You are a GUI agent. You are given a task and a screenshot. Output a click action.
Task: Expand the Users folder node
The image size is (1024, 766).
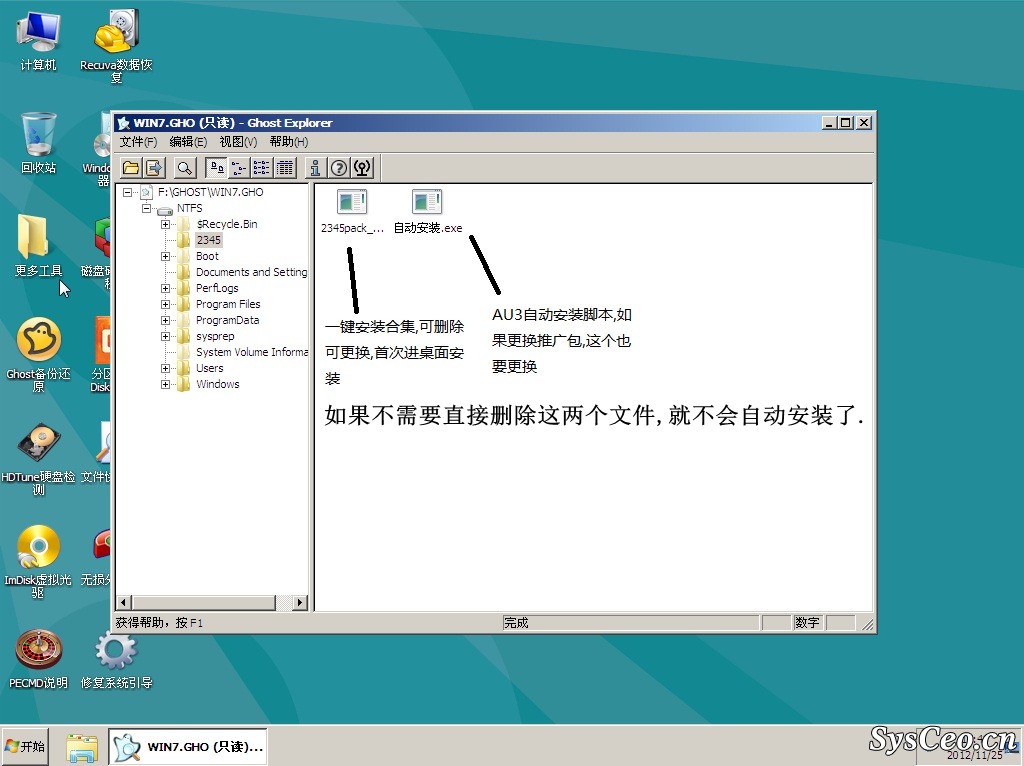(x=165, y=368)
